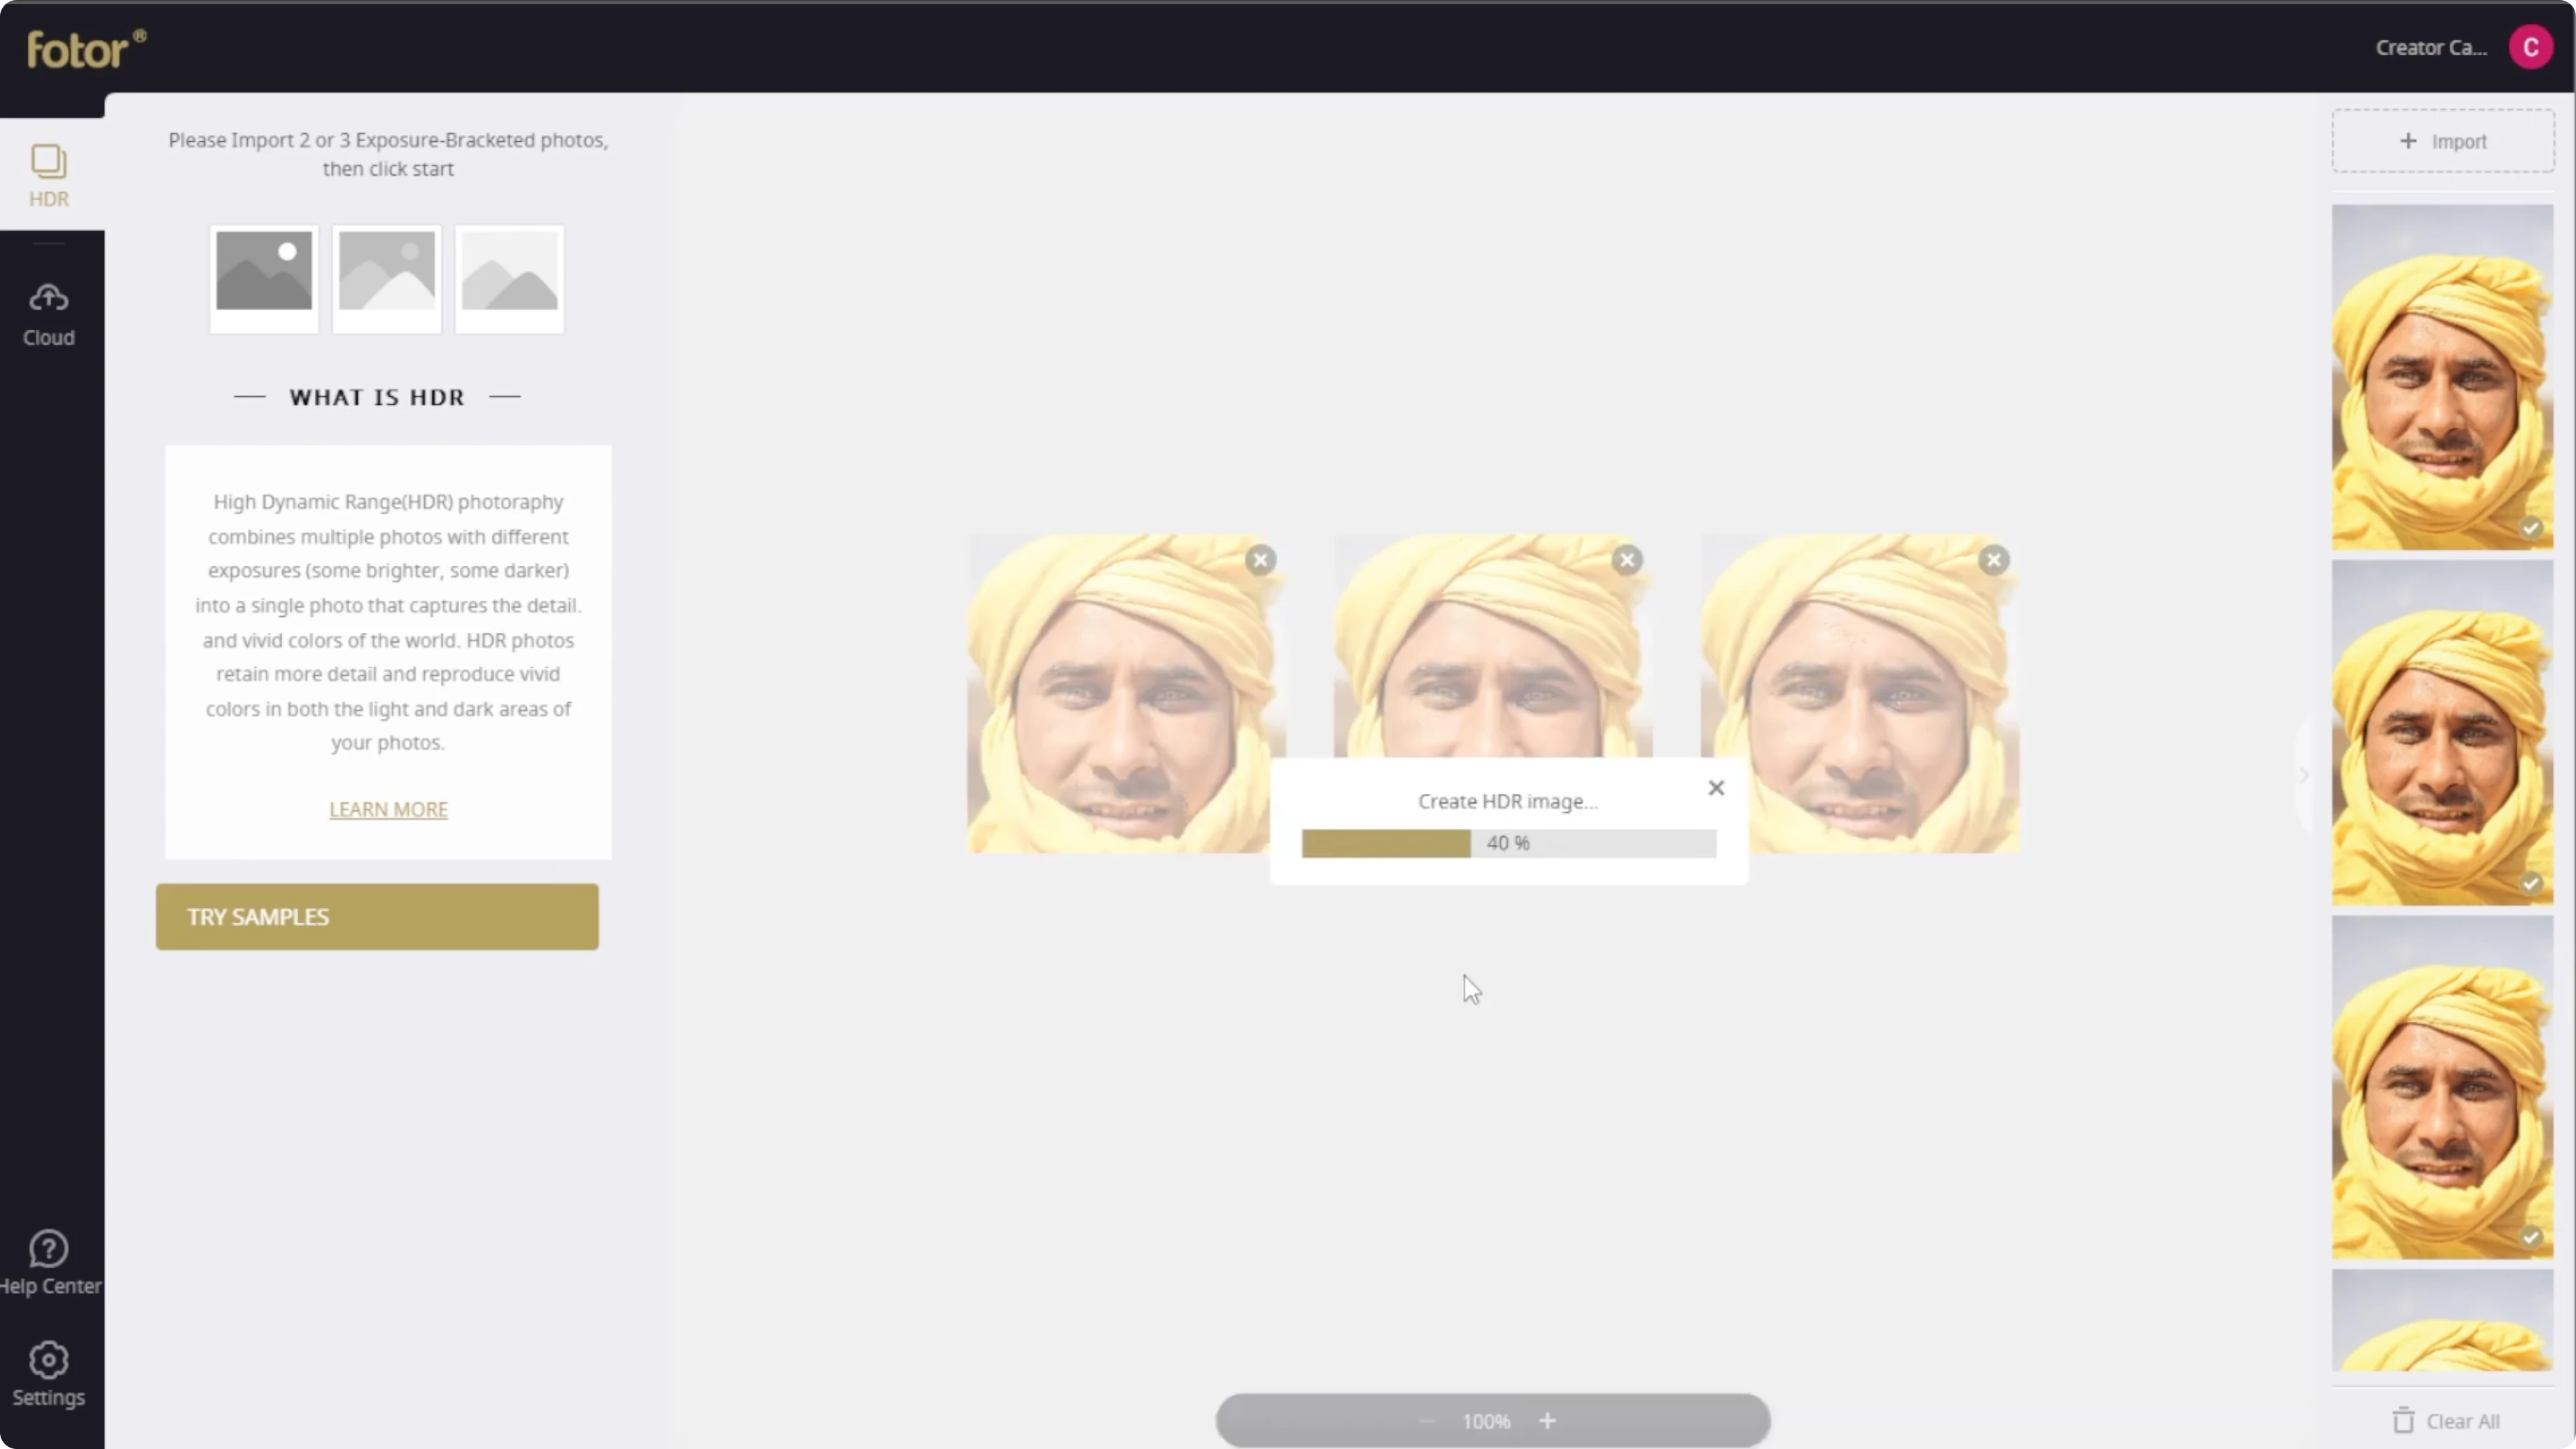The image size is (2576, 1449).
Task: Remove the middle photo from canvas
Action: click(1627, 560)
